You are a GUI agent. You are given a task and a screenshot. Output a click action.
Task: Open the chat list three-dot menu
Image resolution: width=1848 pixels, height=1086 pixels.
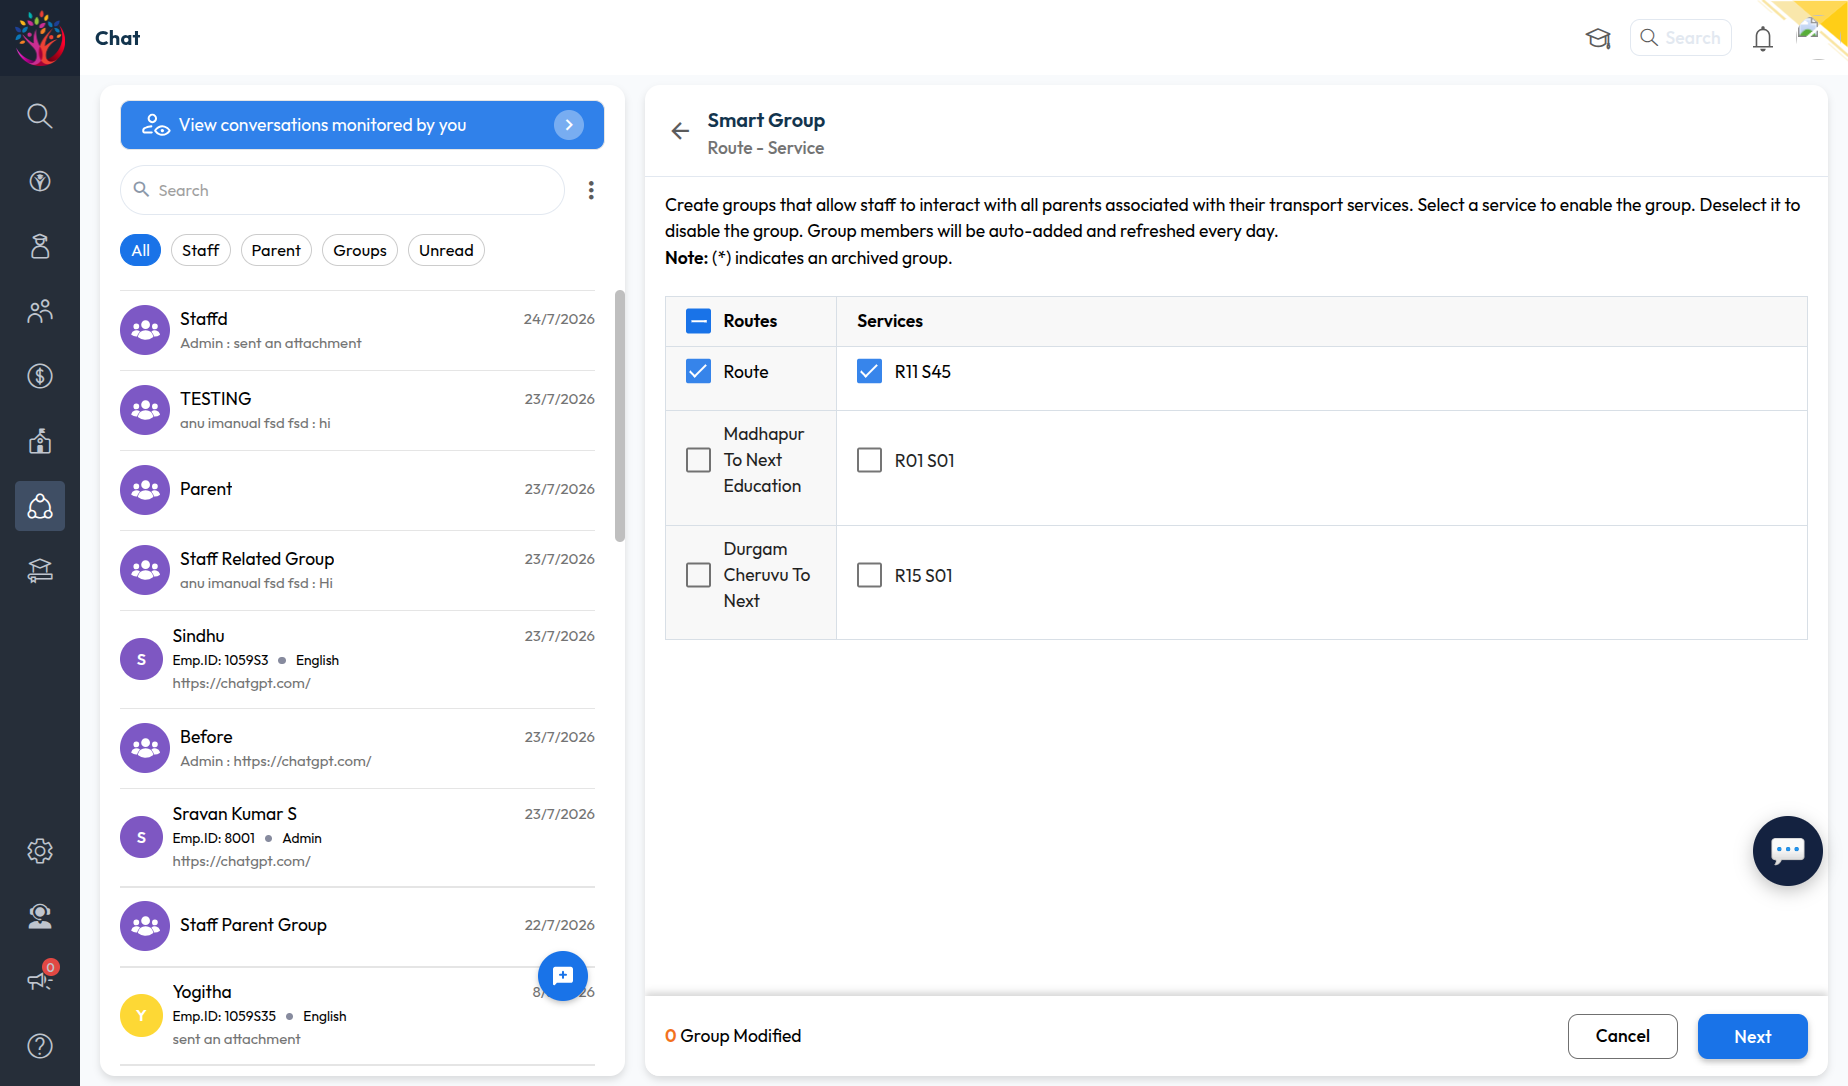coord(591,190)
